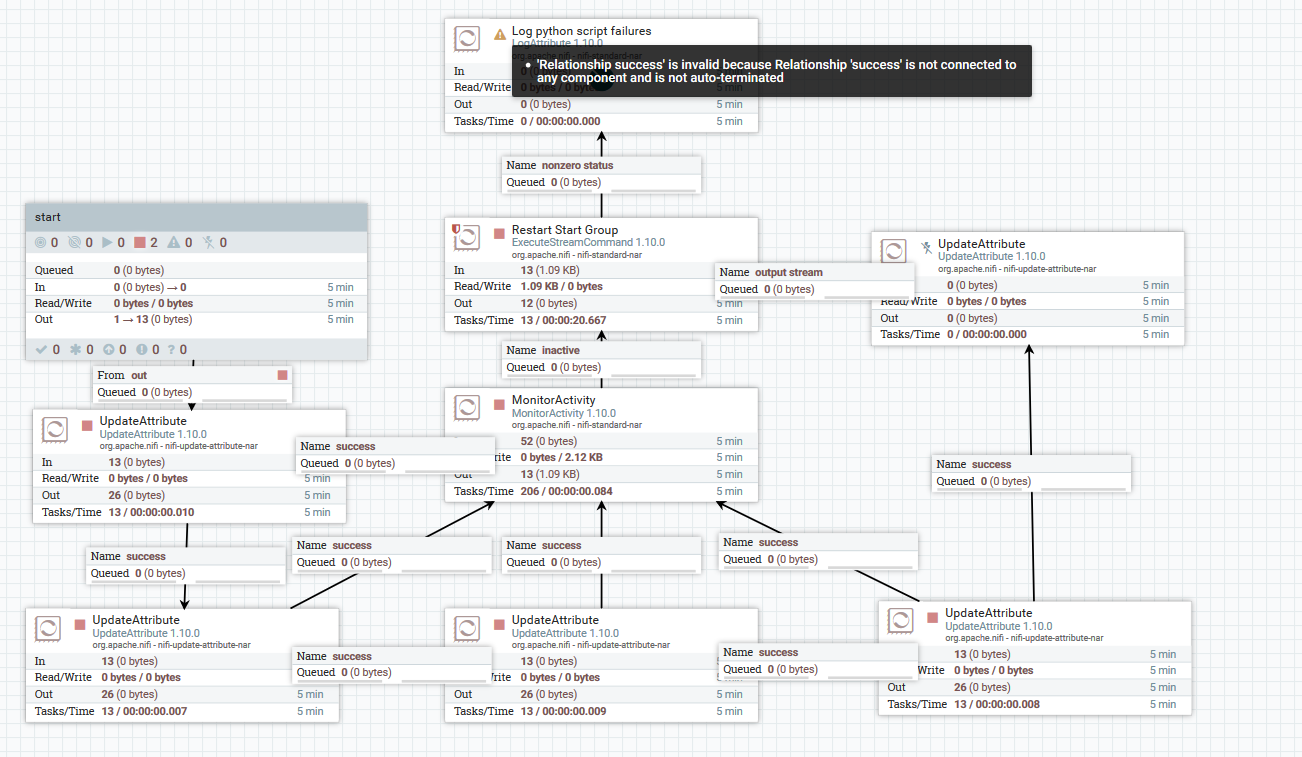
Task: Click the Restart Start Group processor icon
Action: (x=467, y=238)
